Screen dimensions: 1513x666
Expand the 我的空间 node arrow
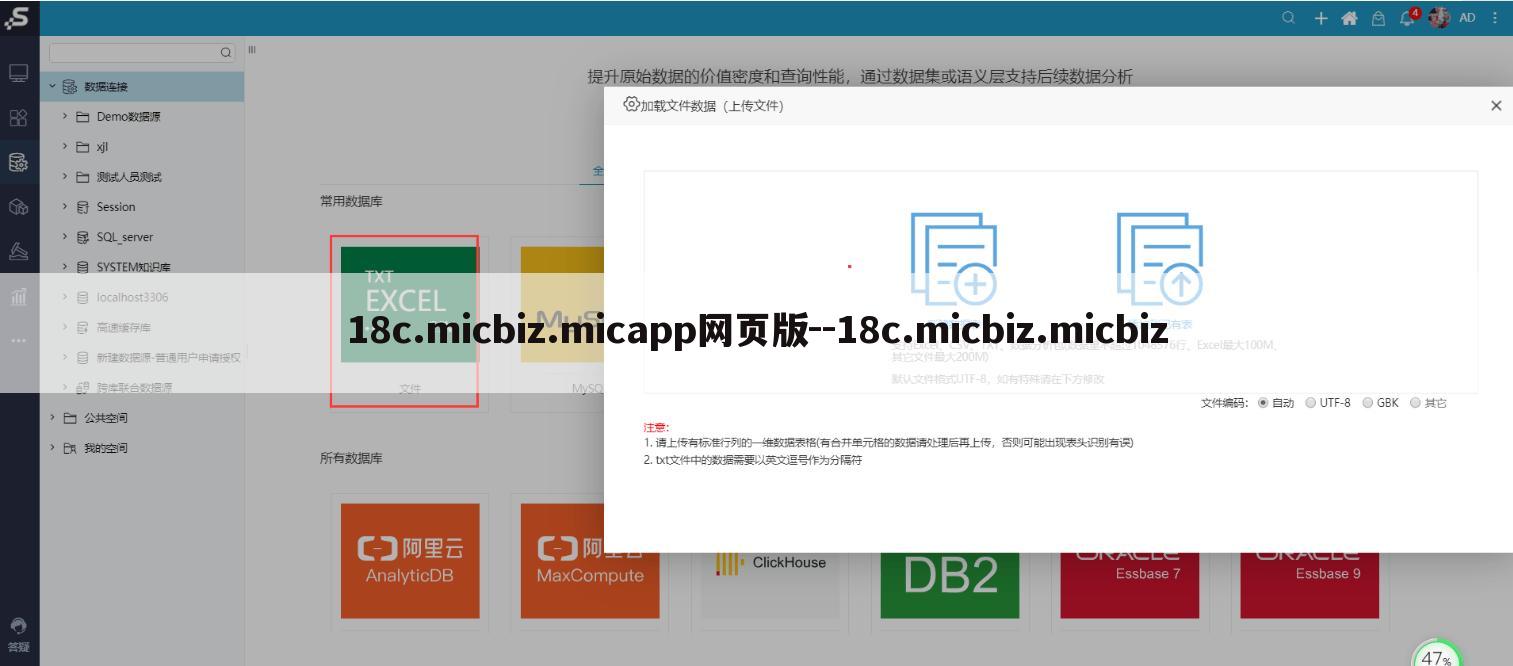(52, 448)
